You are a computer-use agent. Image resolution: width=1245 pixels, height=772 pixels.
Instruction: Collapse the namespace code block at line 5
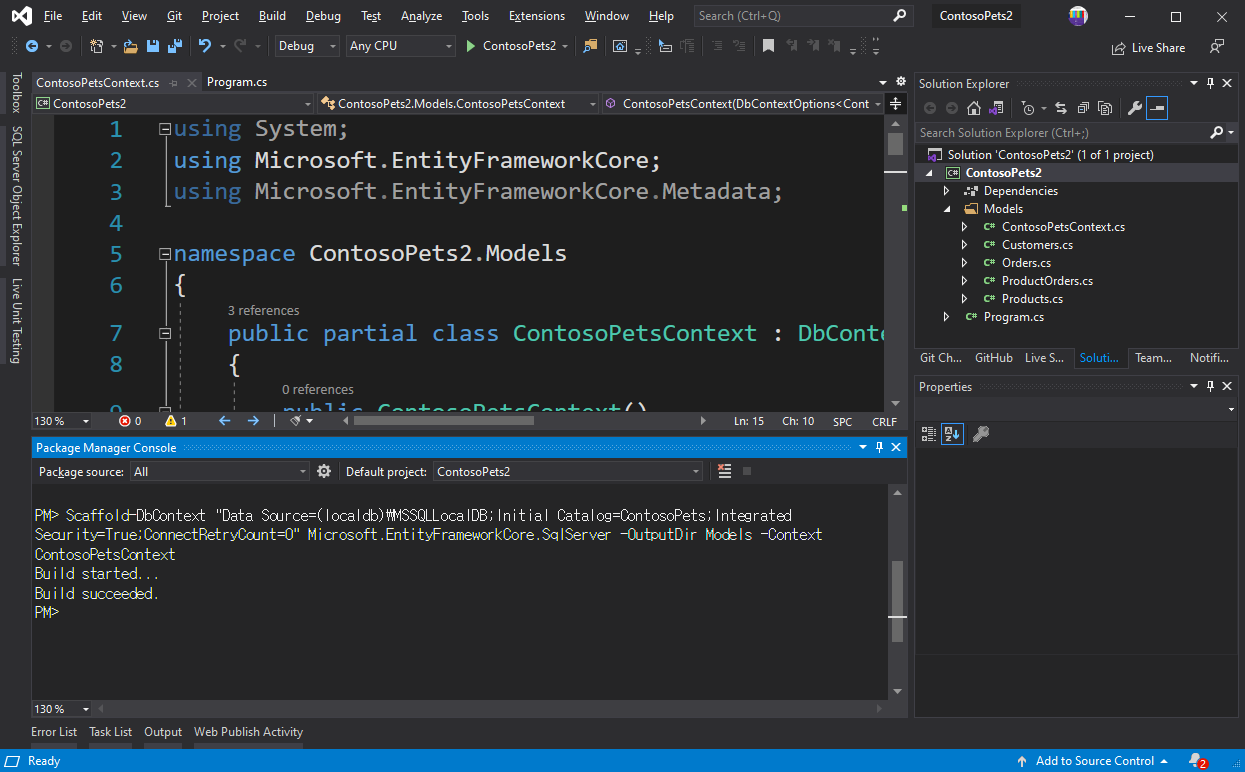click(165, 254)
